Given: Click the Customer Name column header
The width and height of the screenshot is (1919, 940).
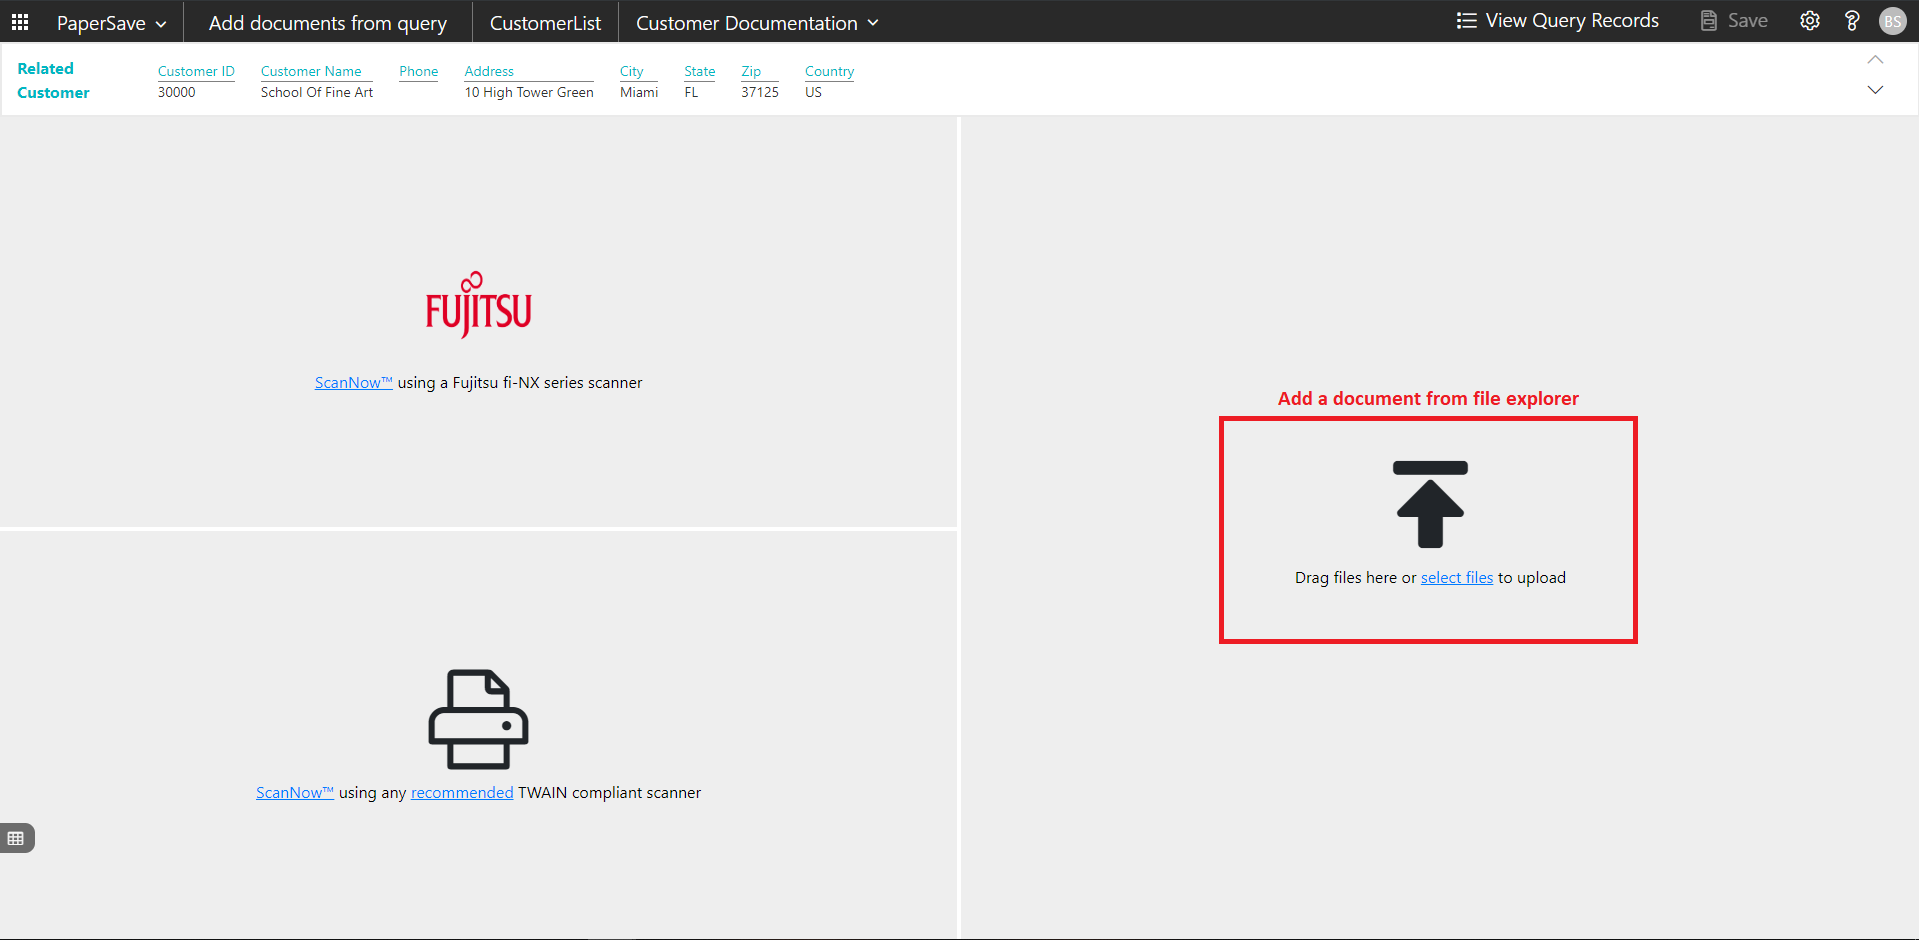Looking at the screenshot, I should pyautogui.click(x=311, y=71).
